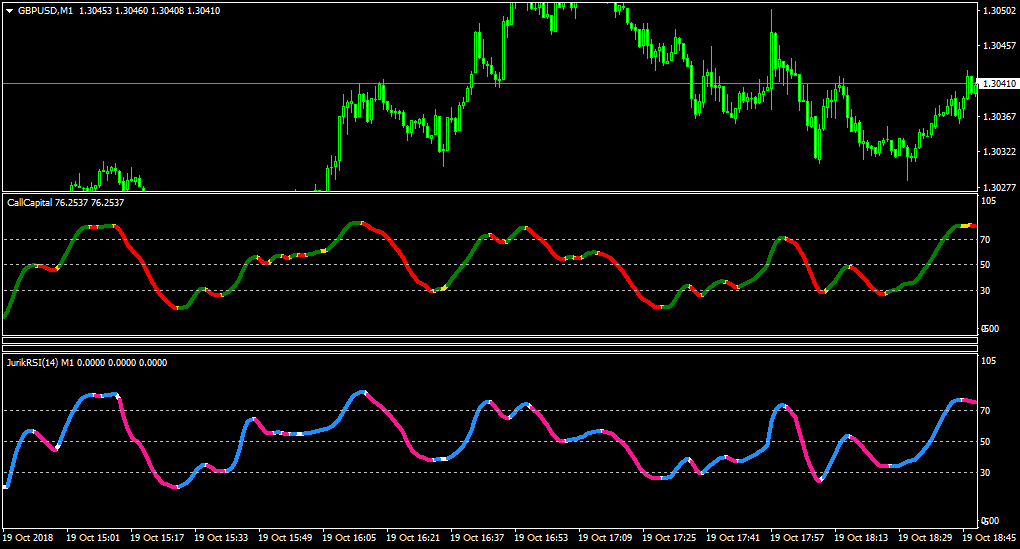Click the 19 Oct 16:05 time marker
The height and width of the screenshot is (549, 1020).
349,538
